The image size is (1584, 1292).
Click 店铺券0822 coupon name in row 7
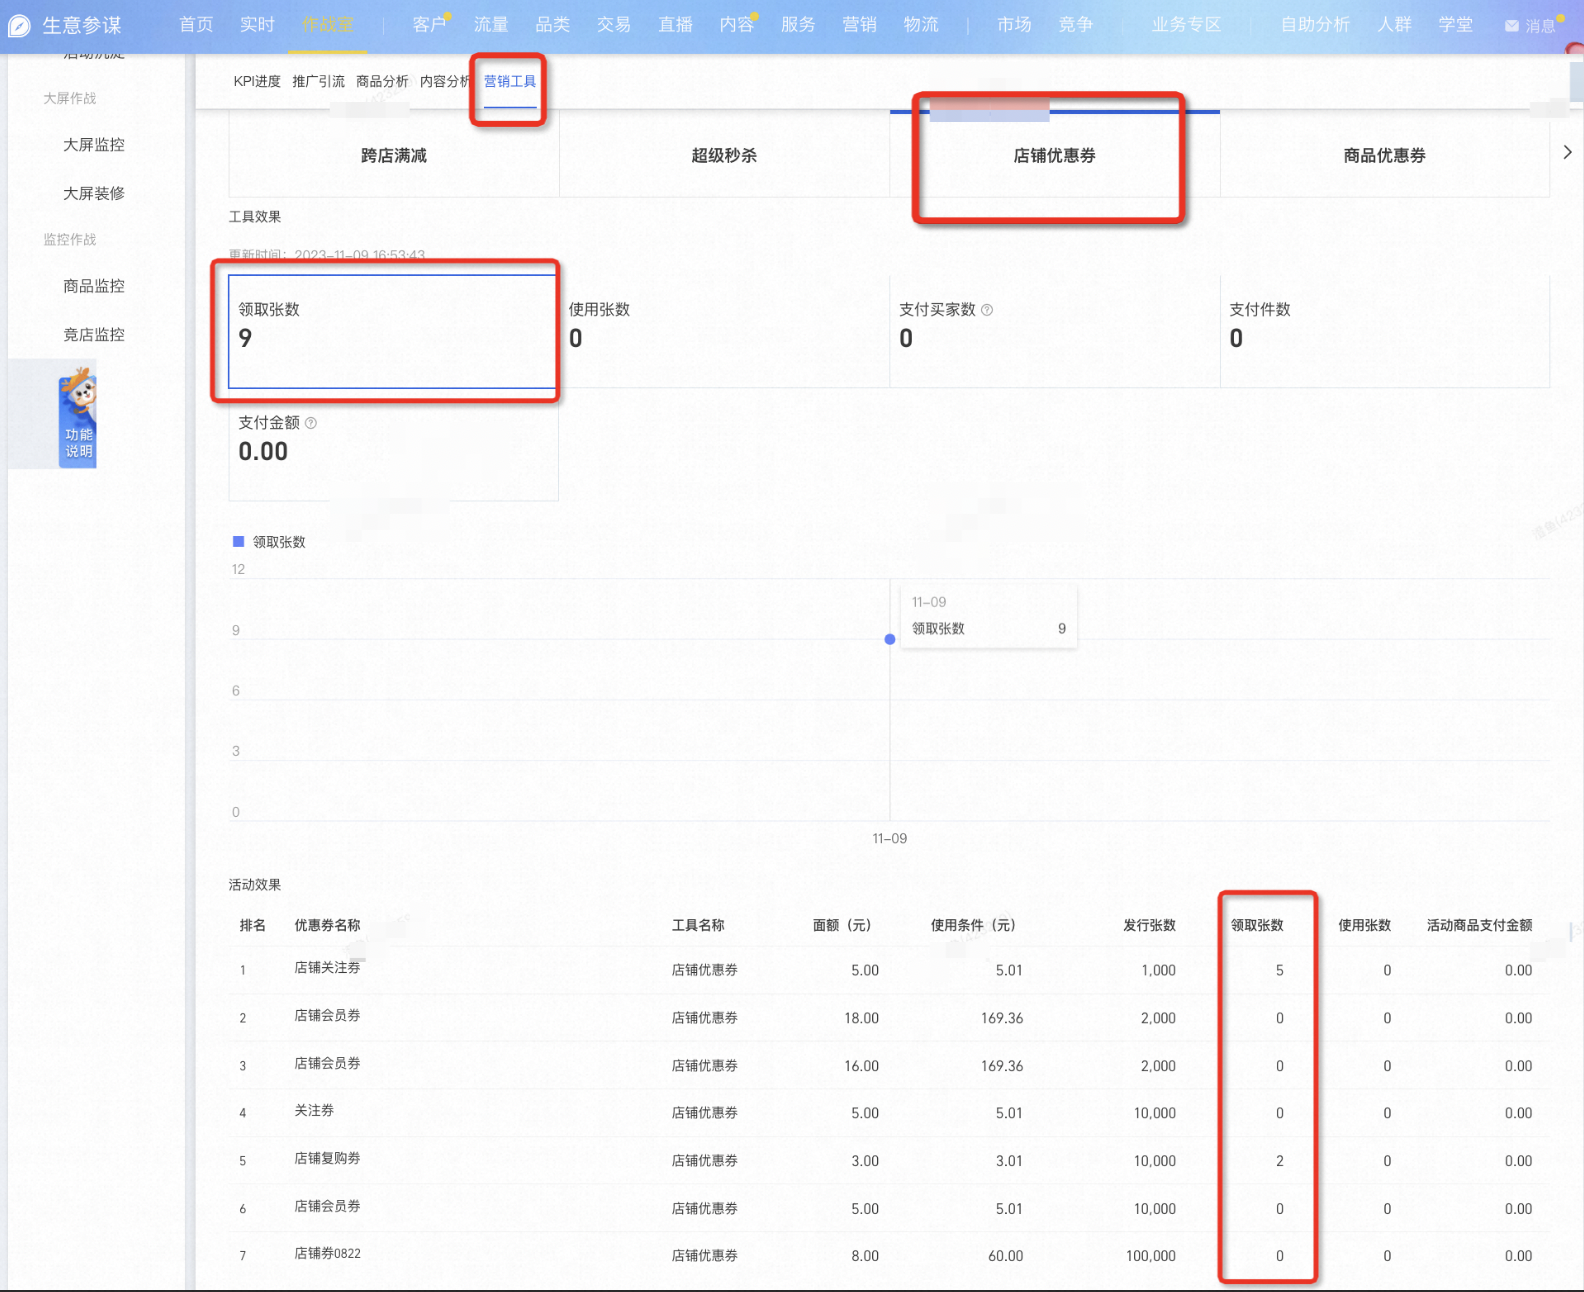pyautogui.click(x=327, y=1254)
